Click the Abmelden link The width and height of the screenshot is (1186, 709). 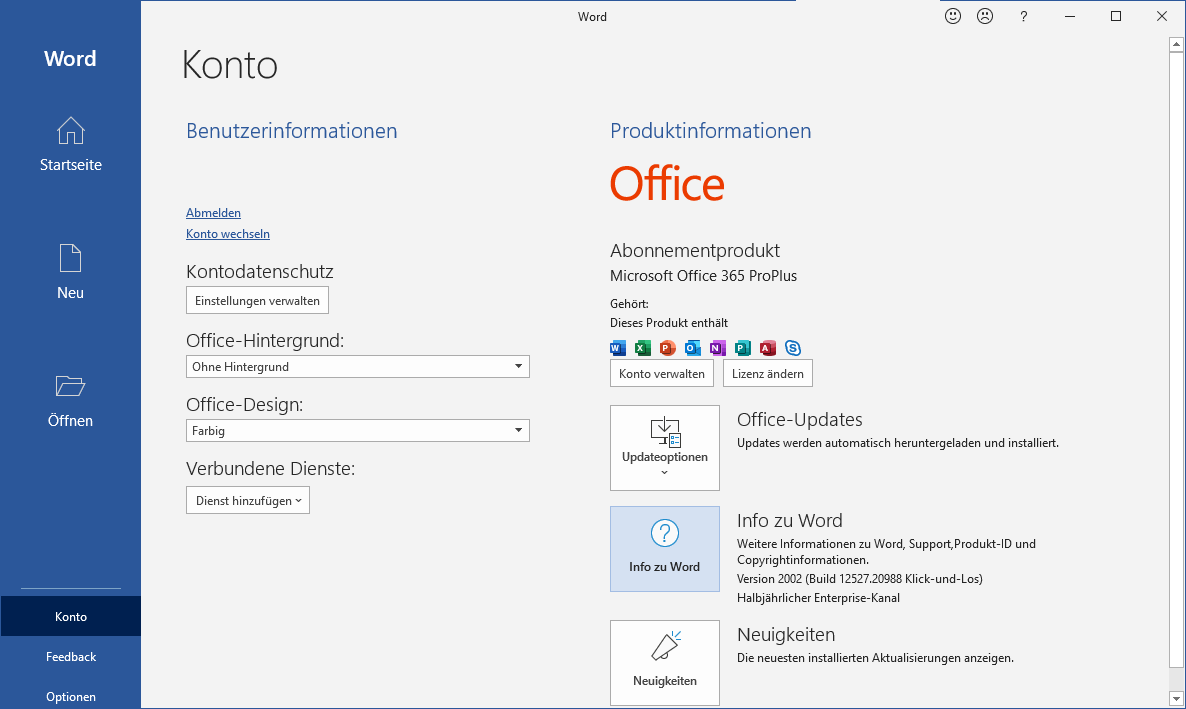tap(213, 213)
